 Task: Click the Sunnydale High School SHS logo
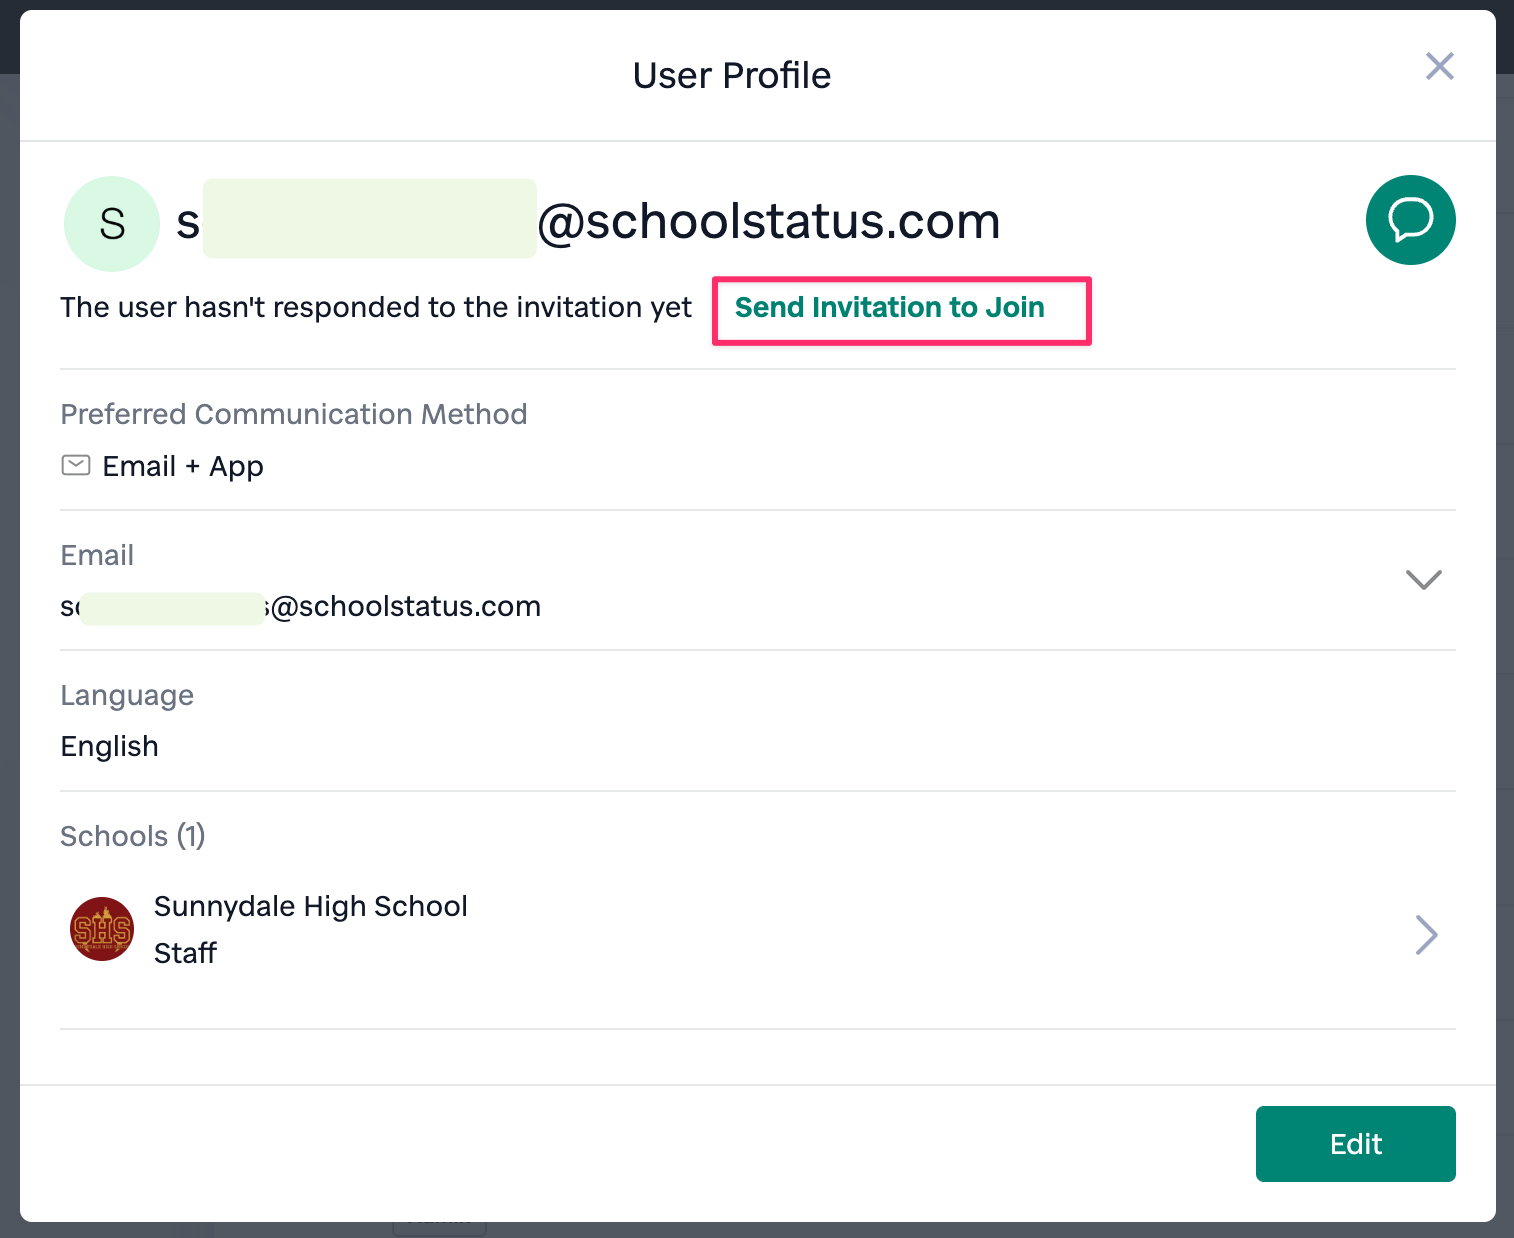(102, 929)
